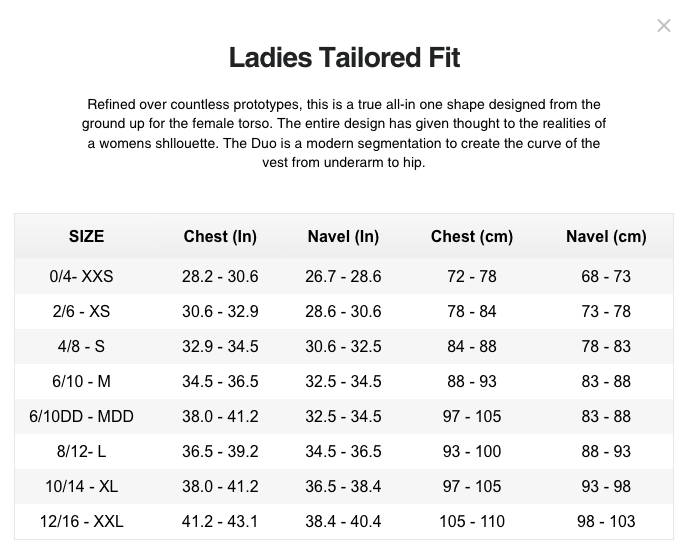
Task: Click the description paragraph about female torso
Action: (344, 133)
